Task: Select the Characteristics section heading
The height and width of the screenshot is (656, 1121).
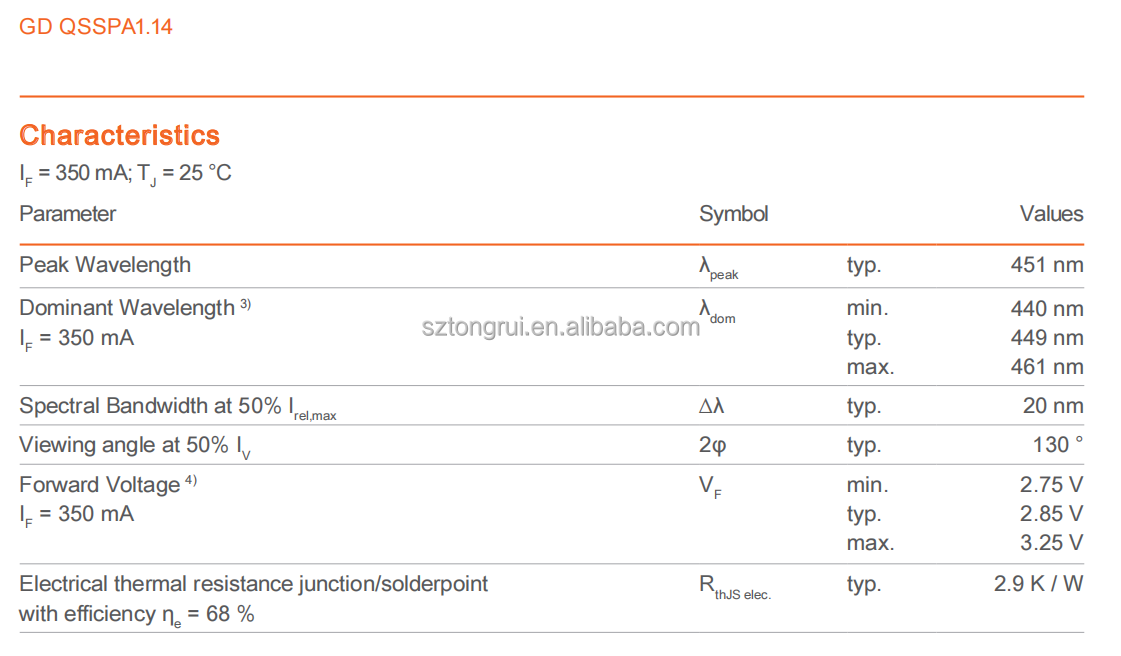Action: (x=119, y=135)
